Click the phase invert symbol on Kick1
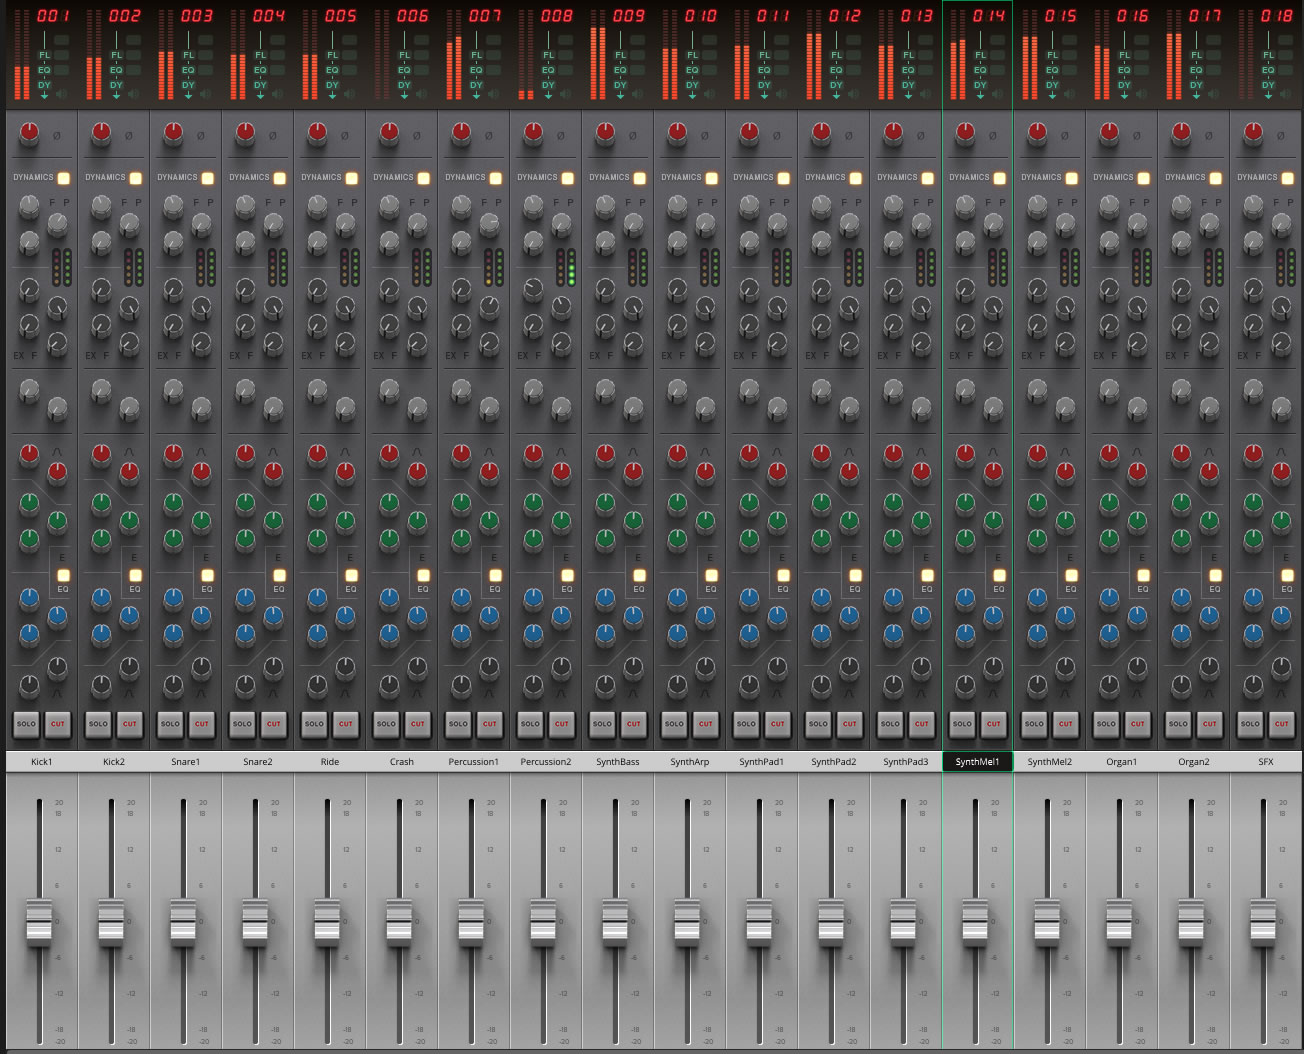 point(57,136)
